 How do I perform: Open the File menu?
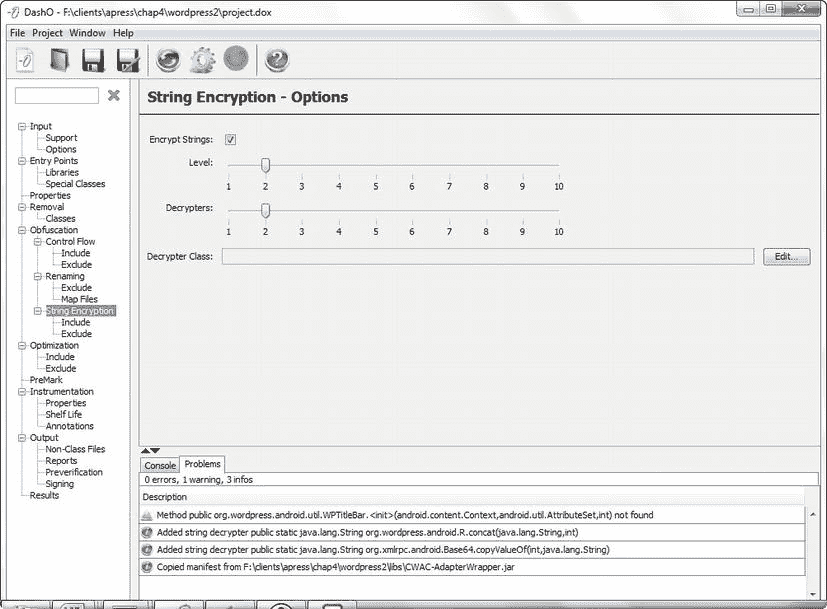[17, 33]
